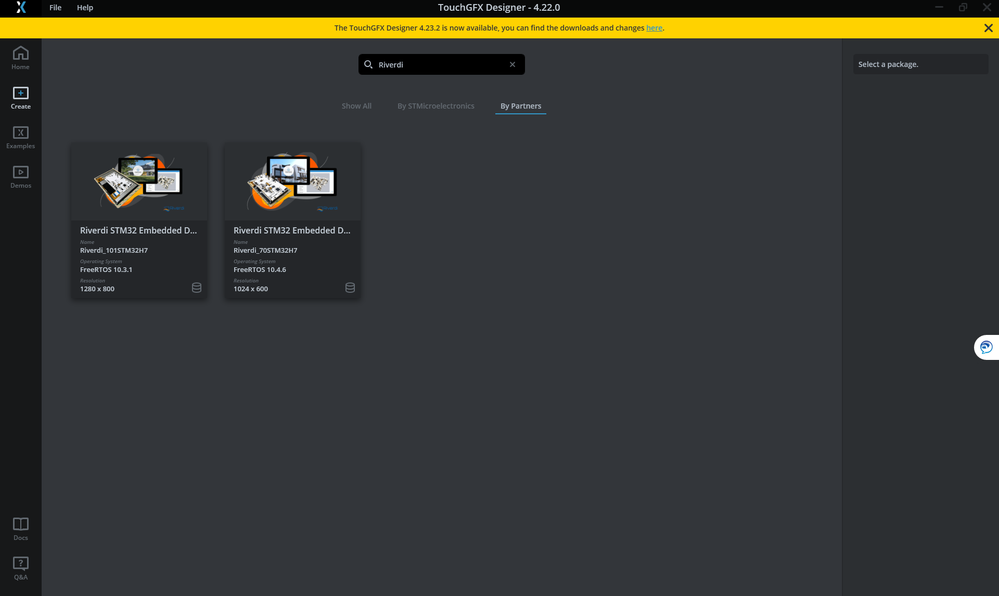Follow the 'here' download link
This screenshot has height=596, width=999.
654,28
